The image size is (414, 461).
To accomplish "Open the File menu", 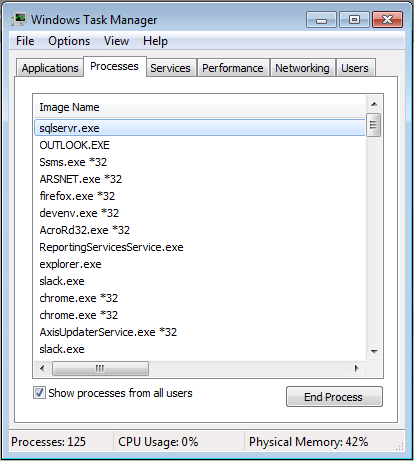I will (x=25, y=41).
